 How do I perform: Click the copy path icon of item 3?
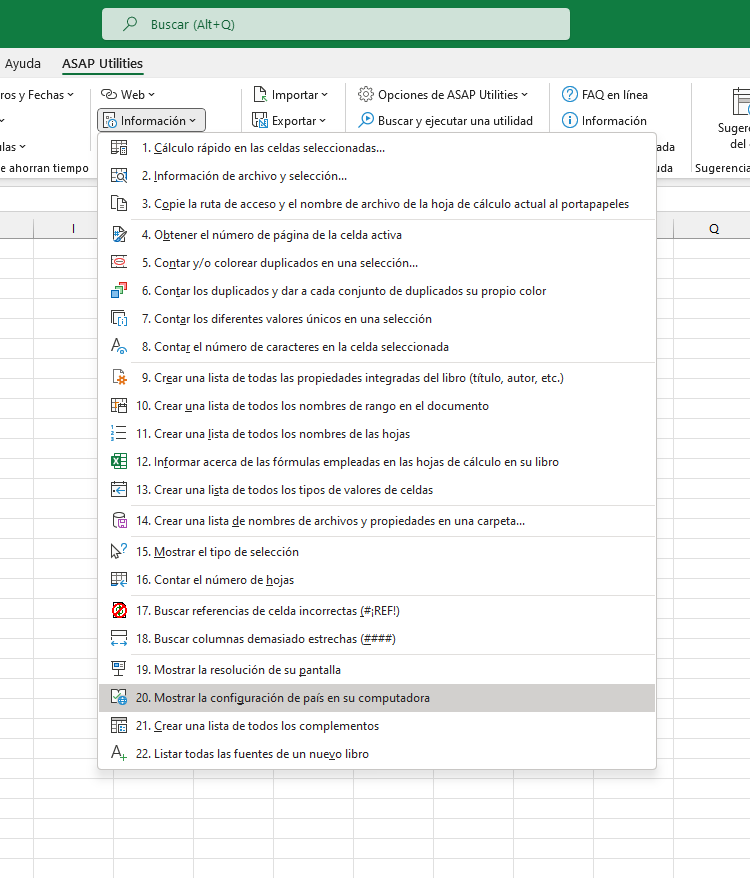tap(119, 204)
